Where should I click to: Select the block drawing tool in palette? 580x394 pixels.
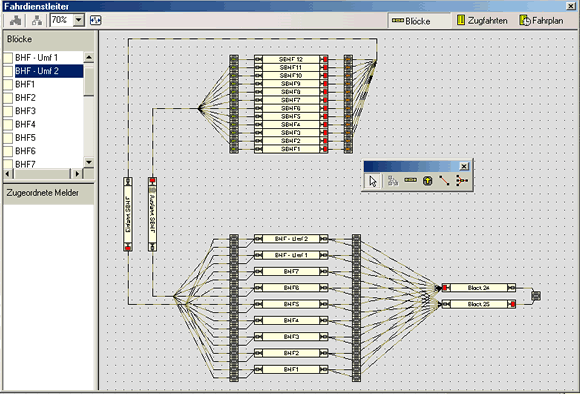(x=410, y=180)
